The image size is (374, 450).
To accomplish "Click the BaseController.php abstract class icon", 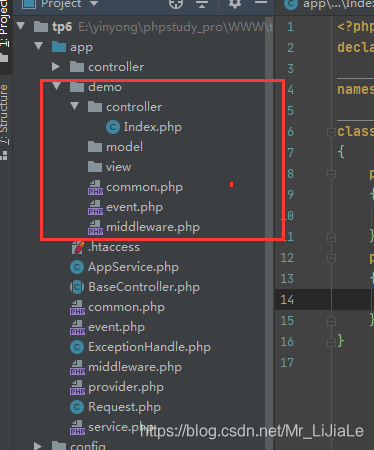I will point(77,287).
